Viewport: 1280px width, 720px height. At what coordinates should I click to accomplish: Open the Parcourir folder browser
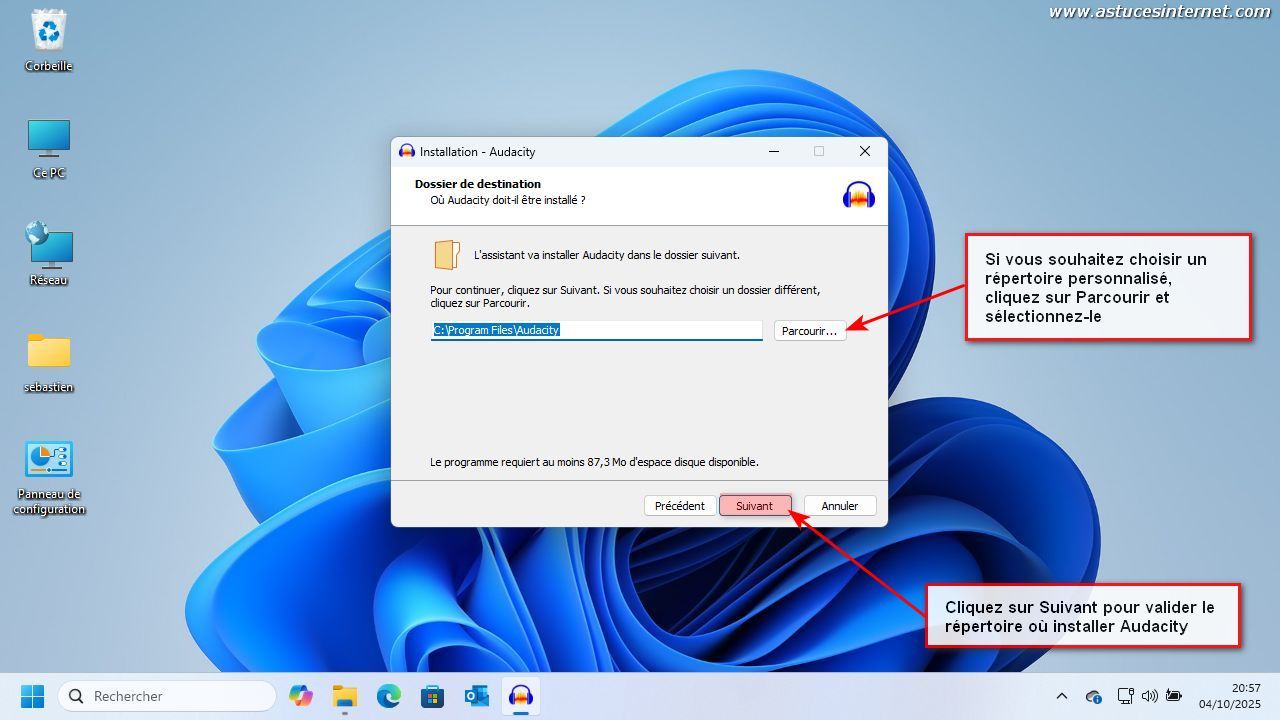(809, 331)
